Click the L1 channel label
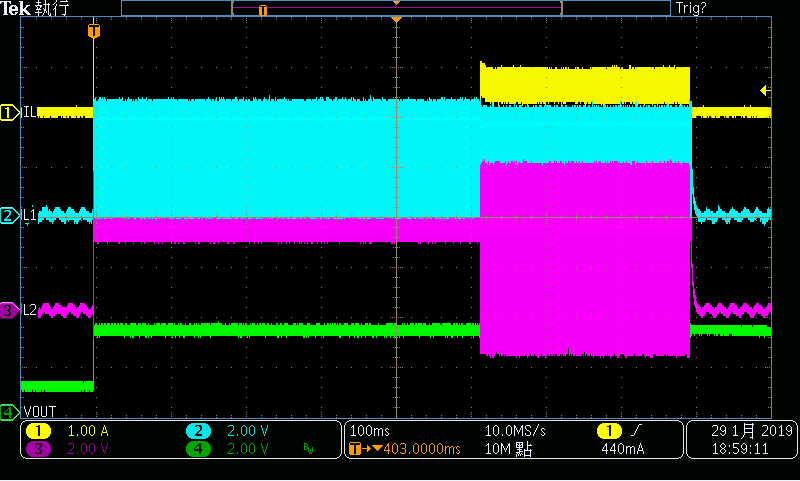 click(x=30, y=215)
